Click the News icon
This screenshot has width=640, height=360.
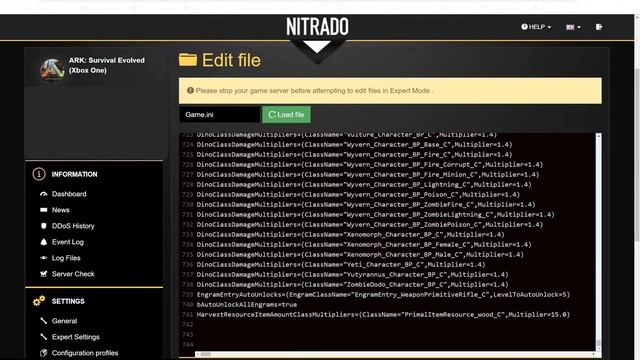(44, 210)
